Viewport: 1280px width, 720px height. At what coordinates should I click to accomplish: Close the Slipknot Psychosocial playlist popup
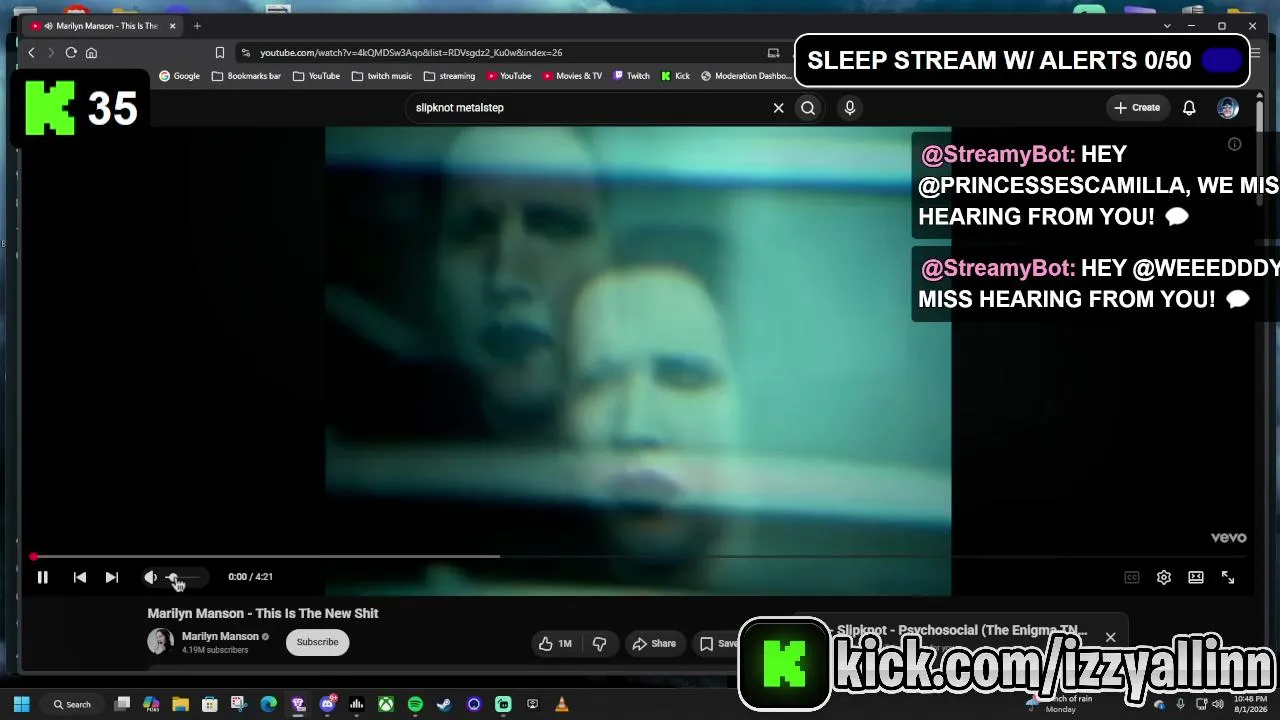pyautogui.click(x=1110, y=637)
